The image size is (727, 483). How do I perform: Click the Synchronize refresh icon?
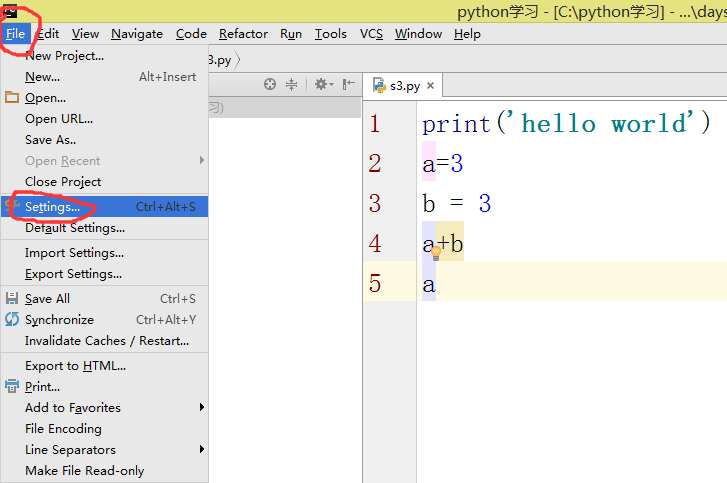pyautogui.click(x=12, y=319)
